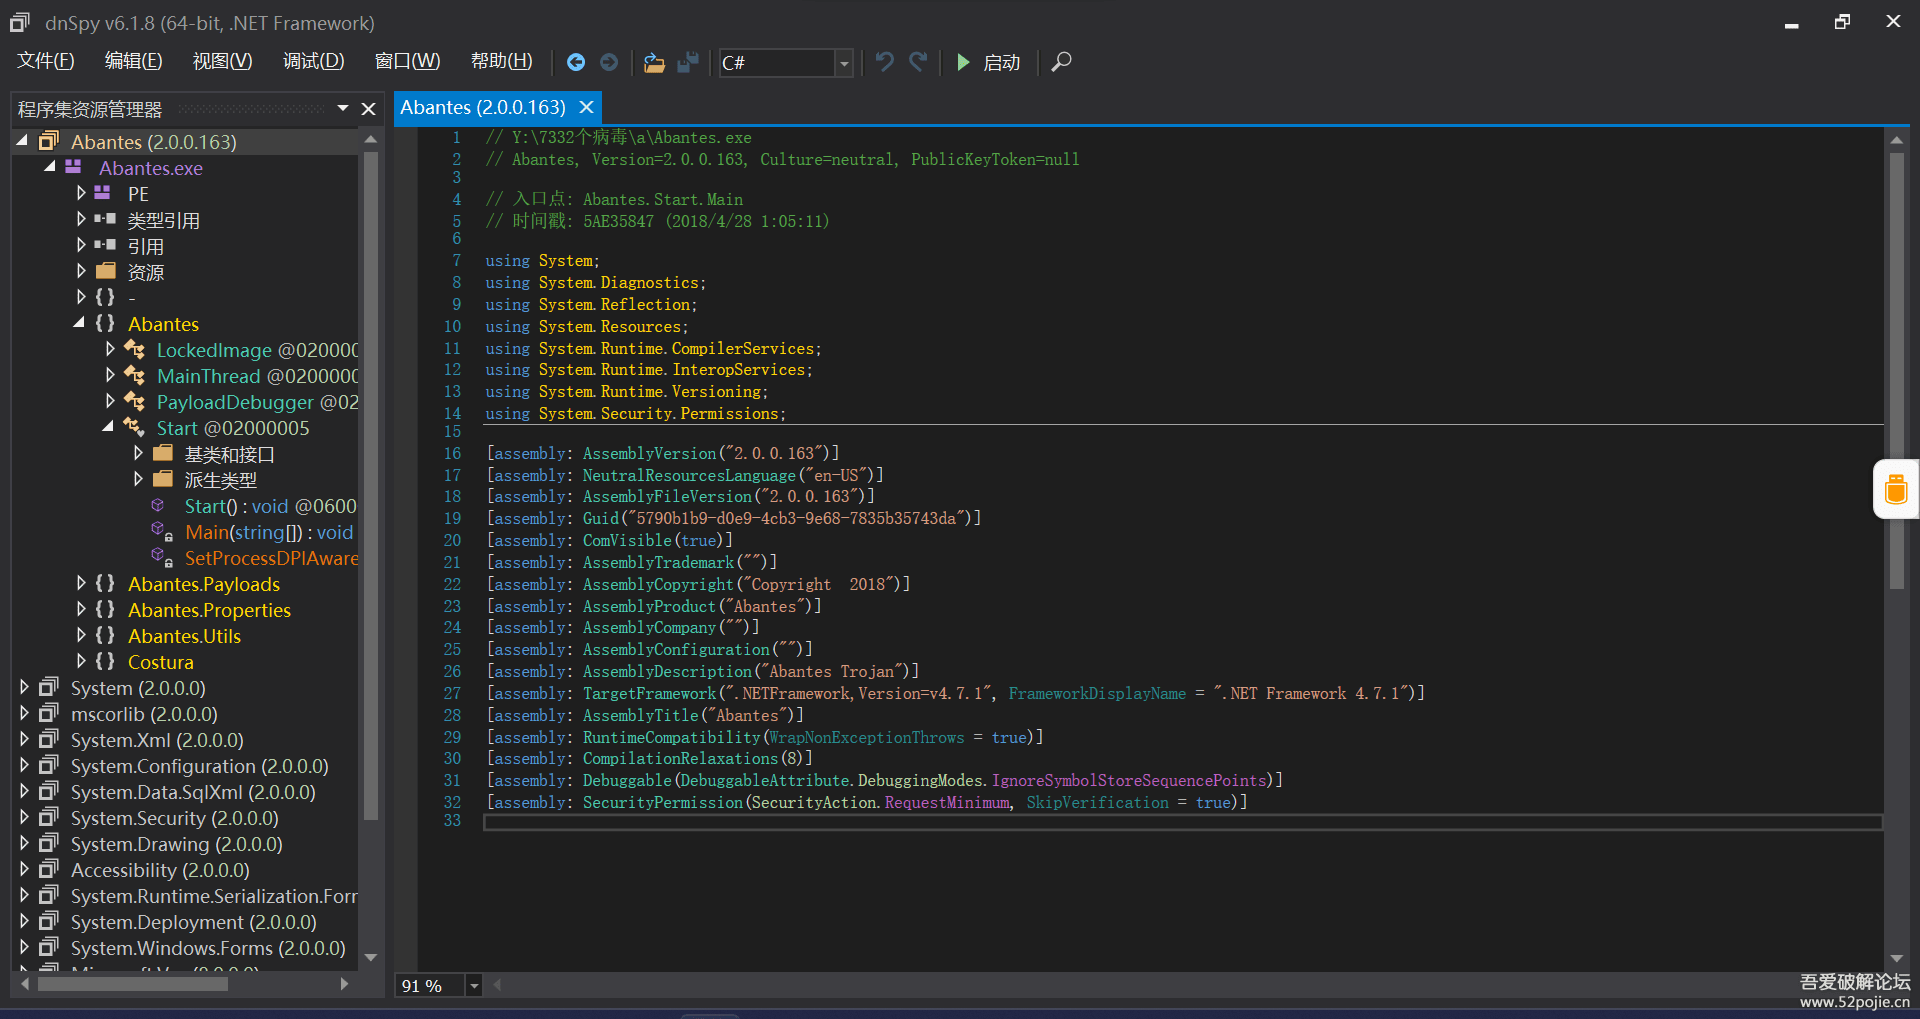Open the zoom percentage dropdown
The width and height of the screenshot is (1920, 1019).
click(474, 986)
